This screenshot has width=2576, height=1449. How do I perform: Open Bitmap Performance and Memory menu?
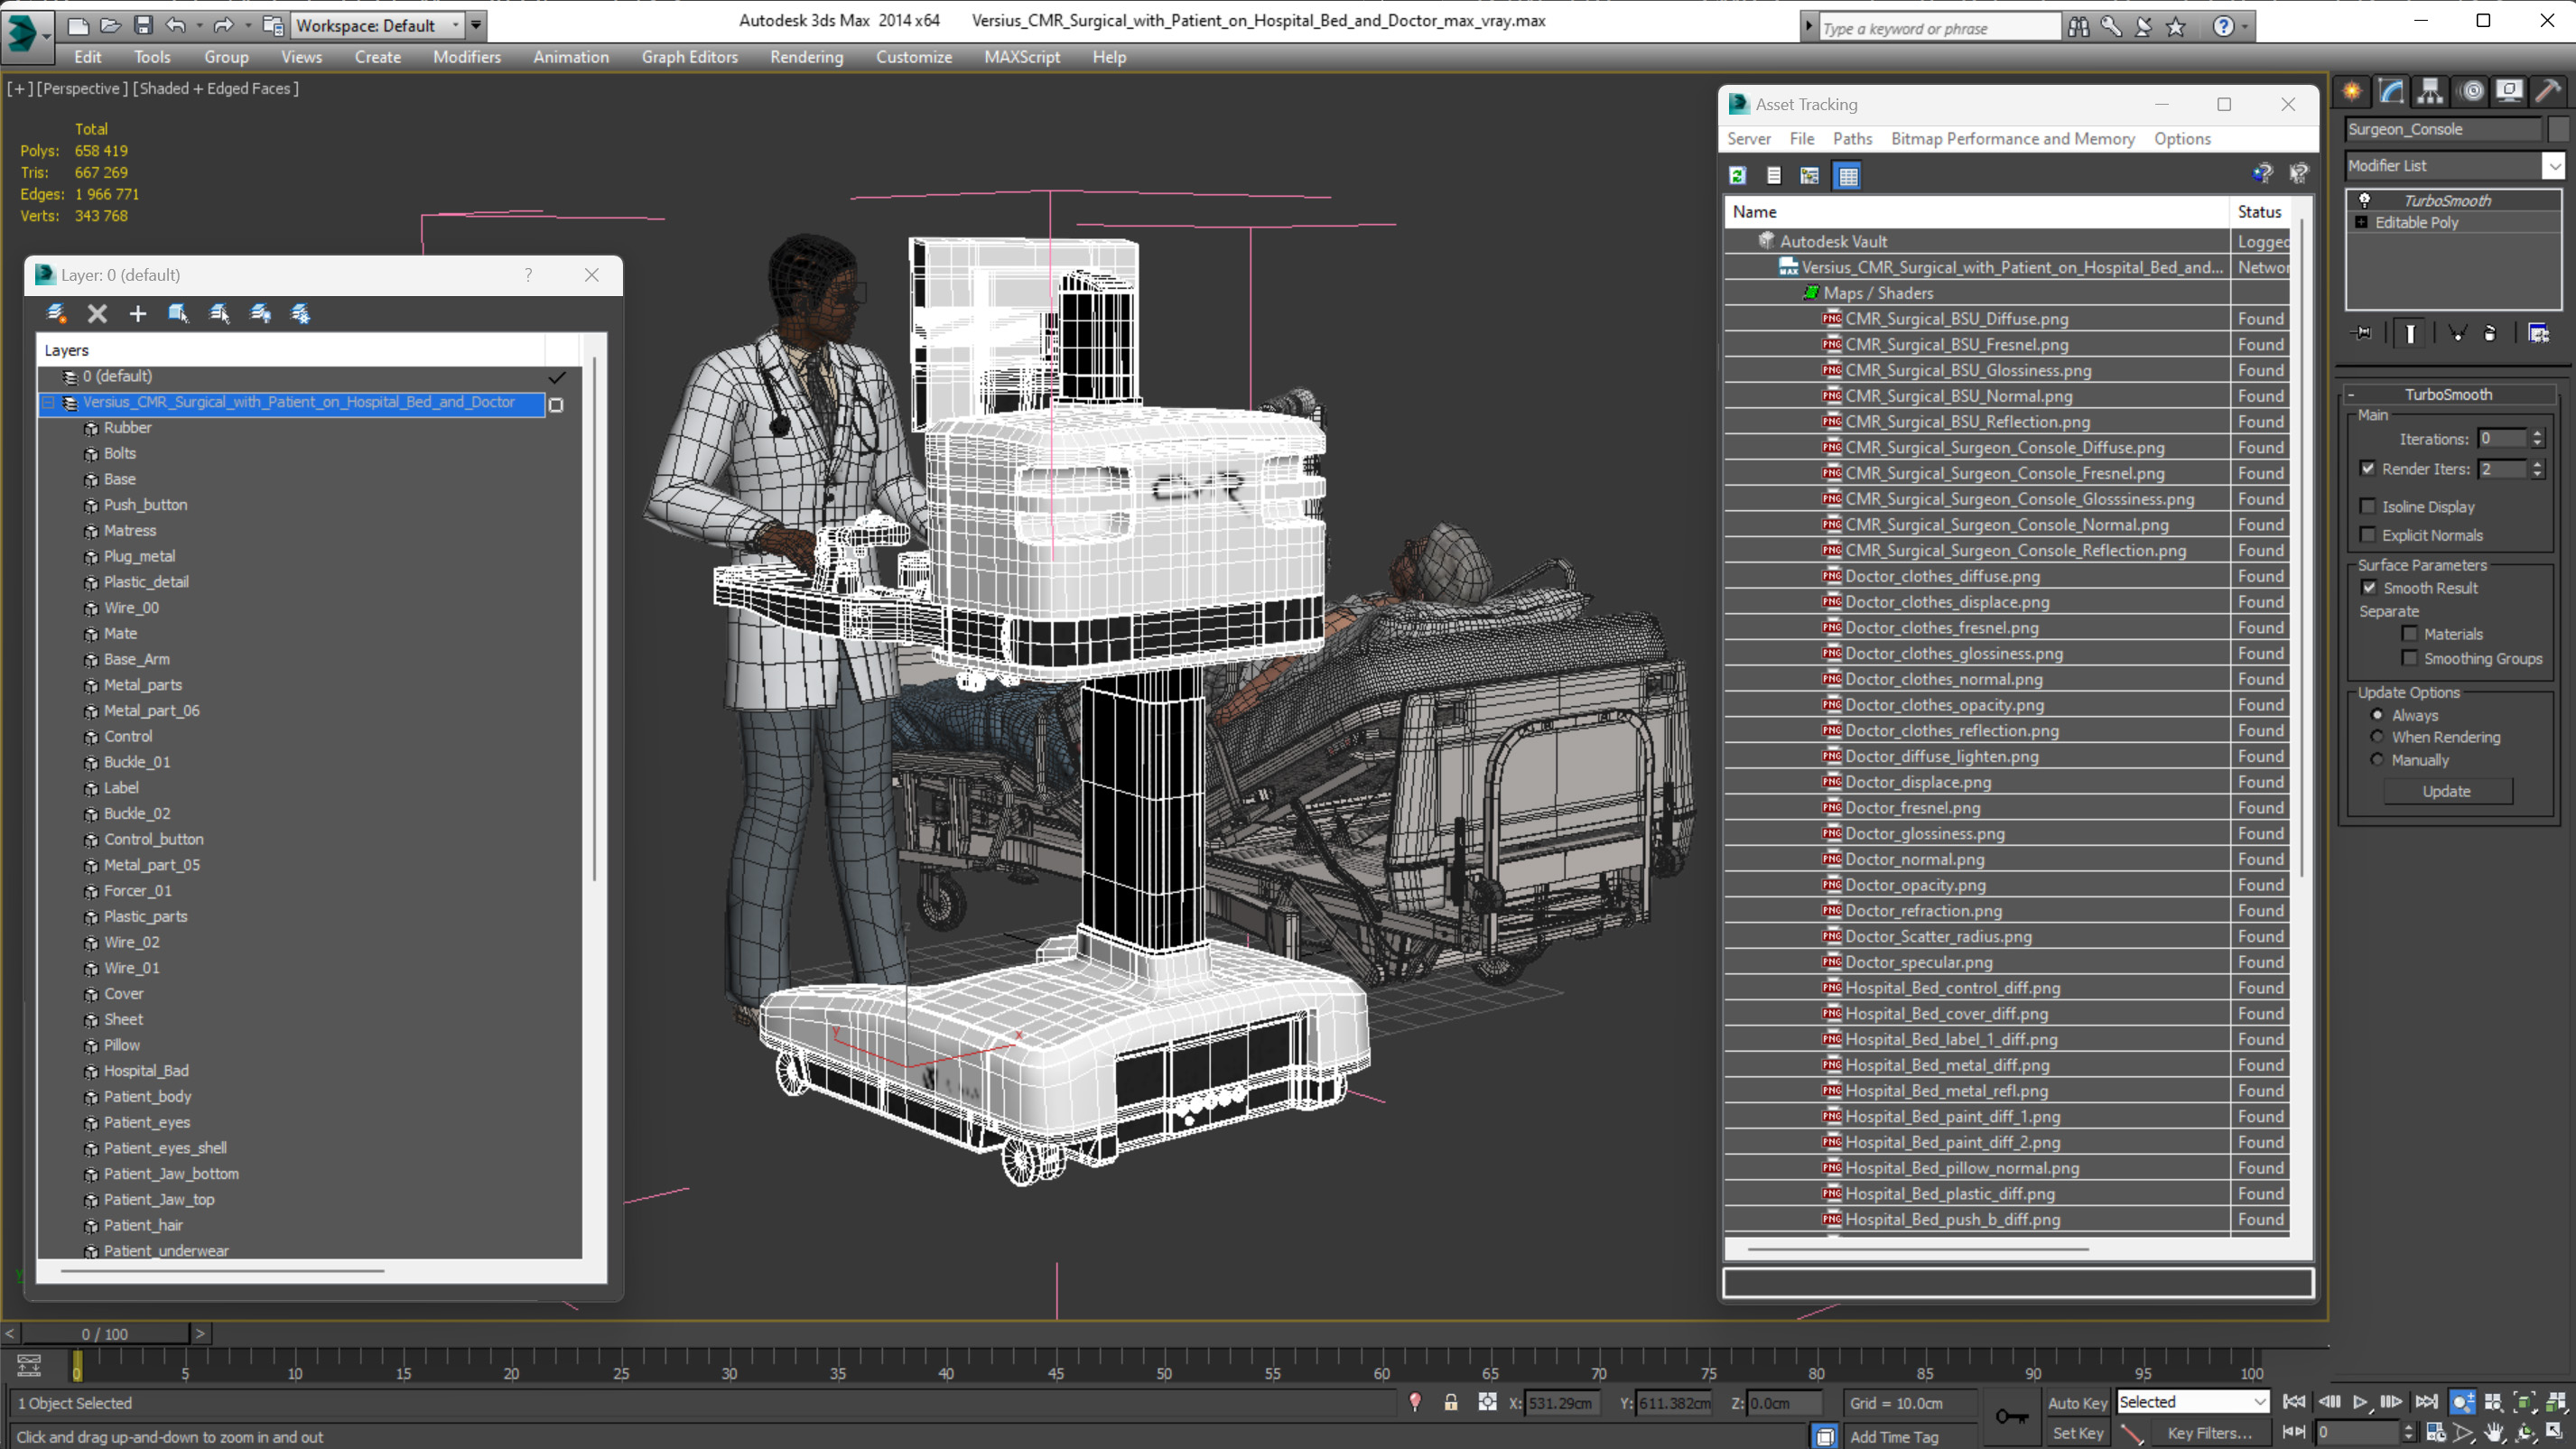tap(2012, 139)
